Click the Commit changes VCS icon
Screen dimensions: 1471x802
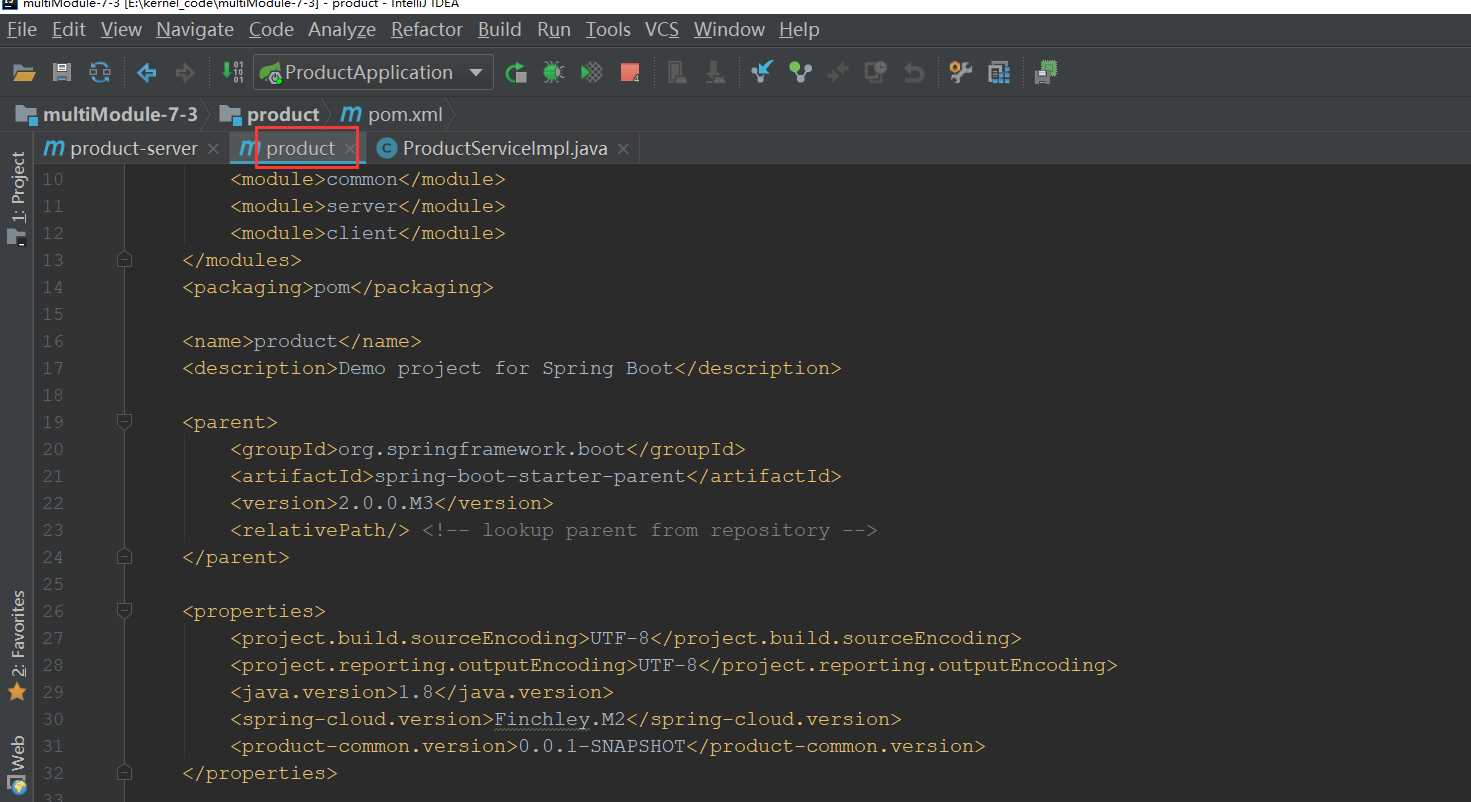800,72
